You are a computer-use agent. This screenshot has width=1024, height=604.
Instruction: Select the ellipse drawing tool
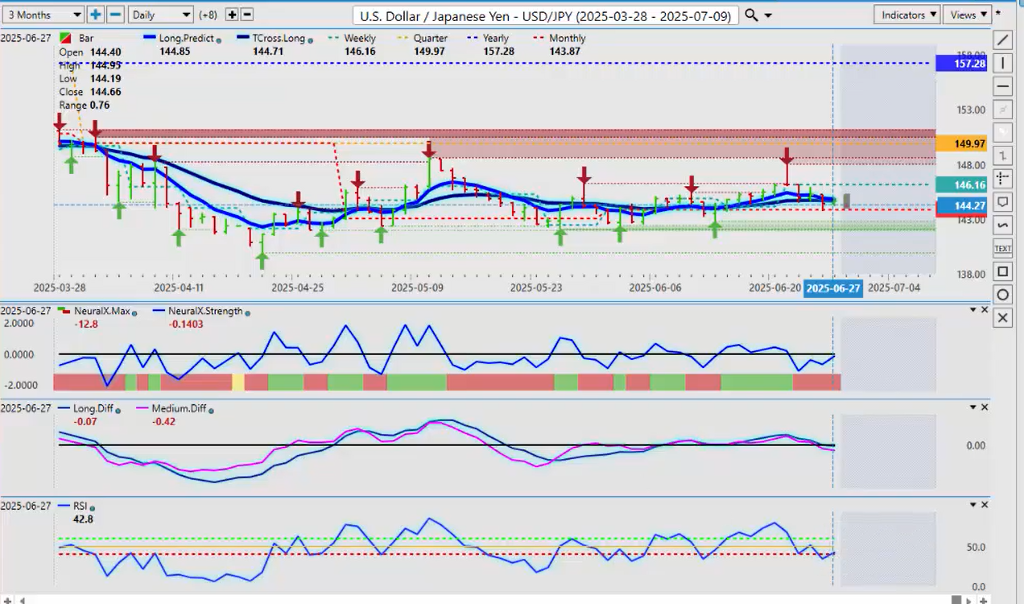pos(1003,294)
